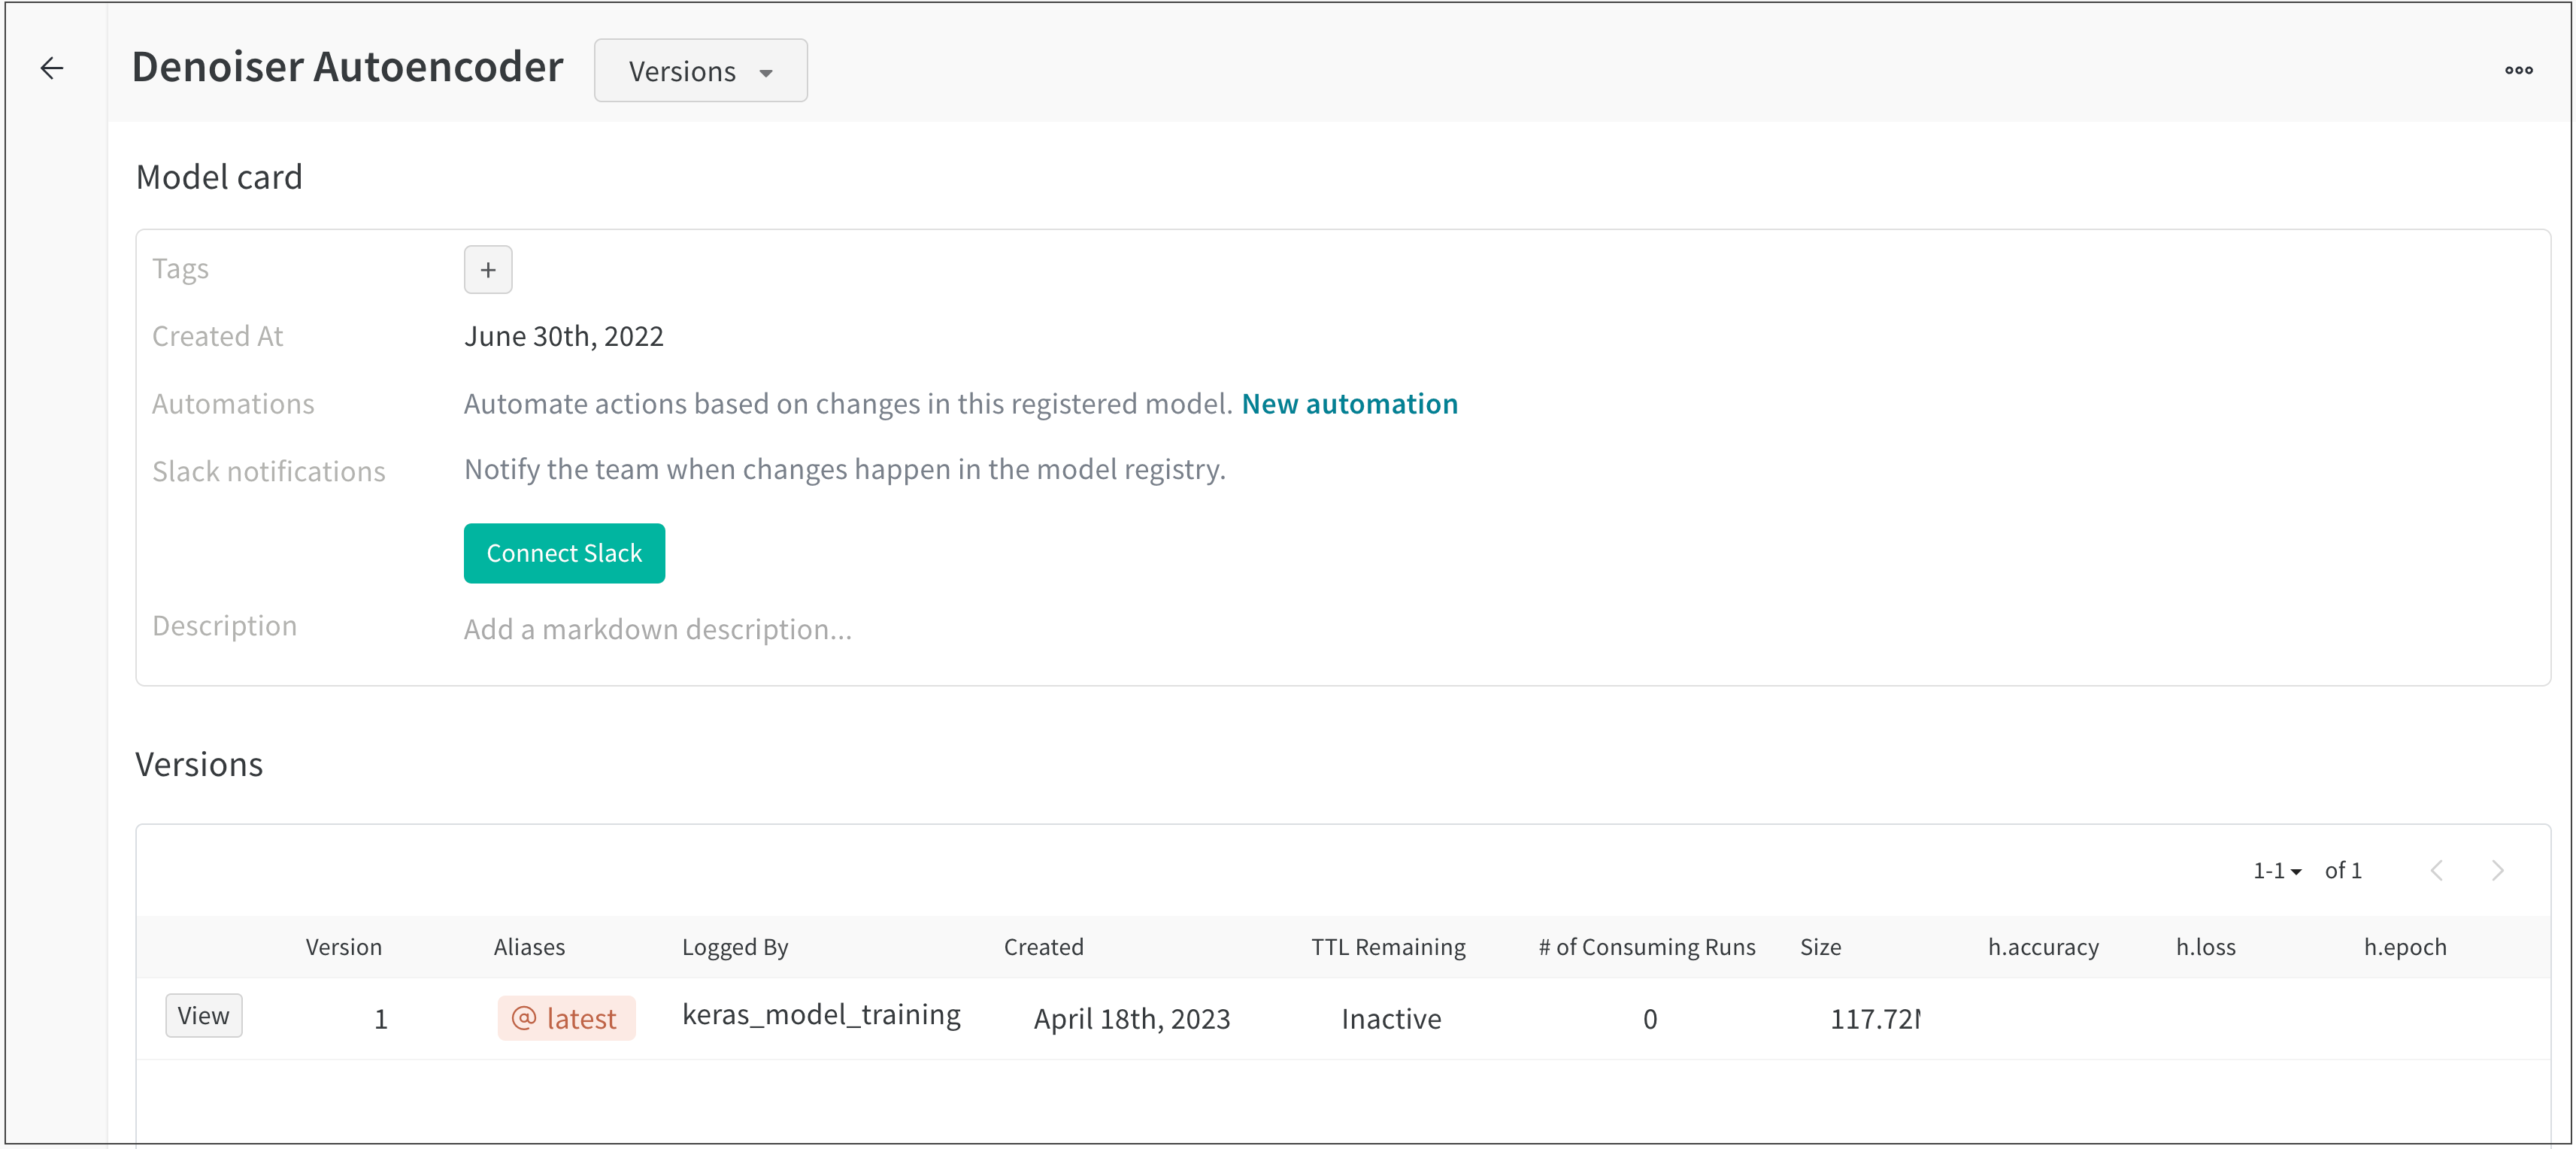
Task: Open the Versions dropdown beside the title
Action: [700, 70]
